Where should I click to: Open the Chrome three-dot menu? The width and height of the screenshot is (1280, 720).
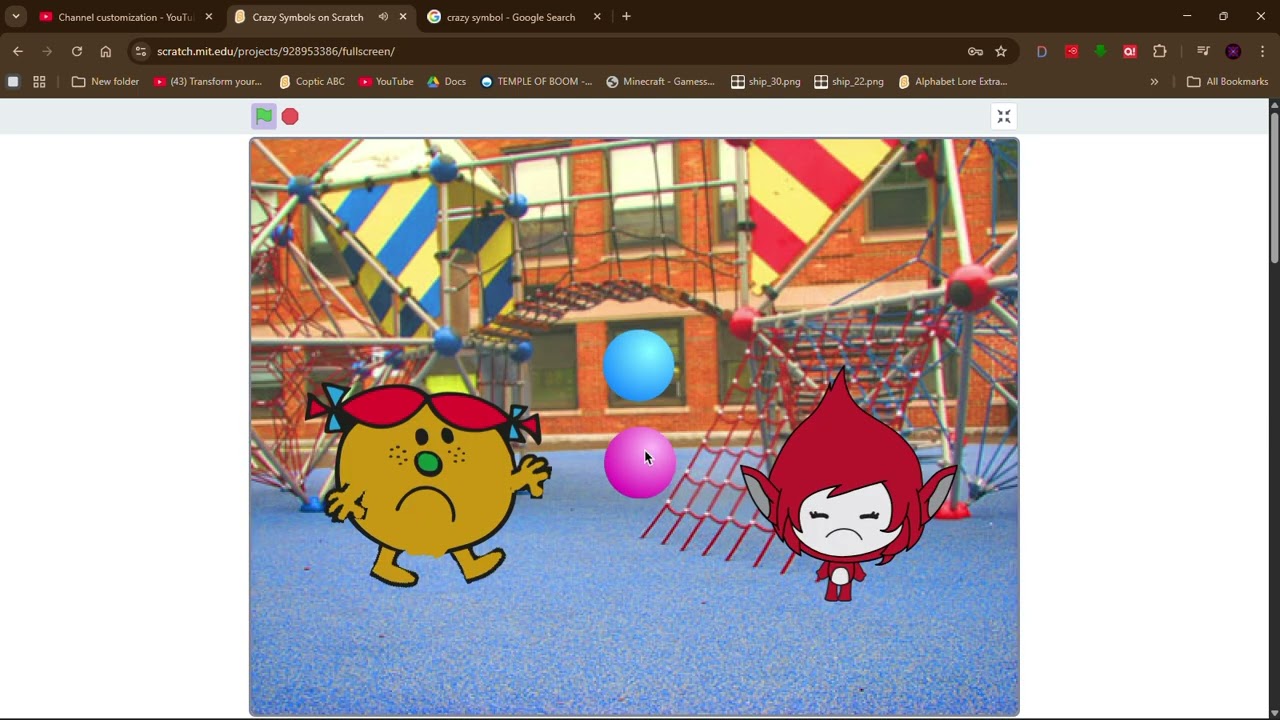(x=1263, y=51)
